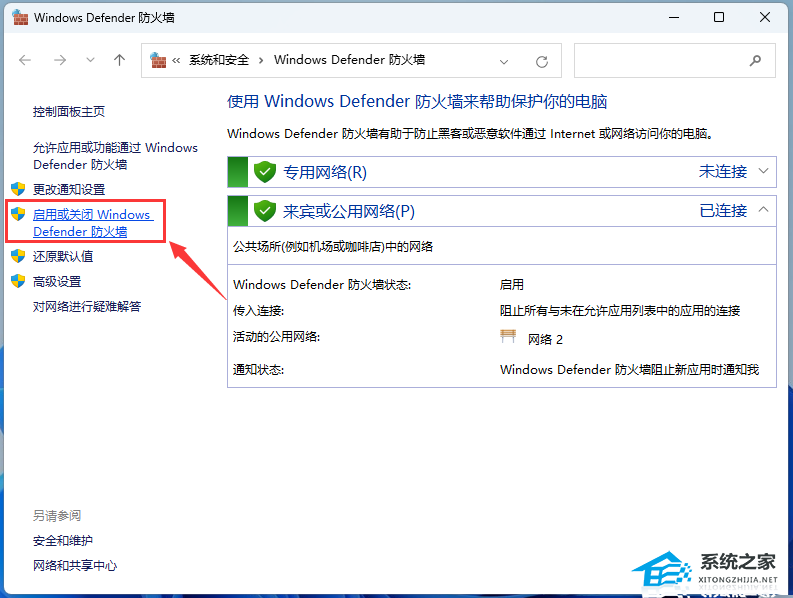This screenshot has height=598, width=793.
Task: Click the 活动的公用网络: label
Action: click(x=276, y=336)
